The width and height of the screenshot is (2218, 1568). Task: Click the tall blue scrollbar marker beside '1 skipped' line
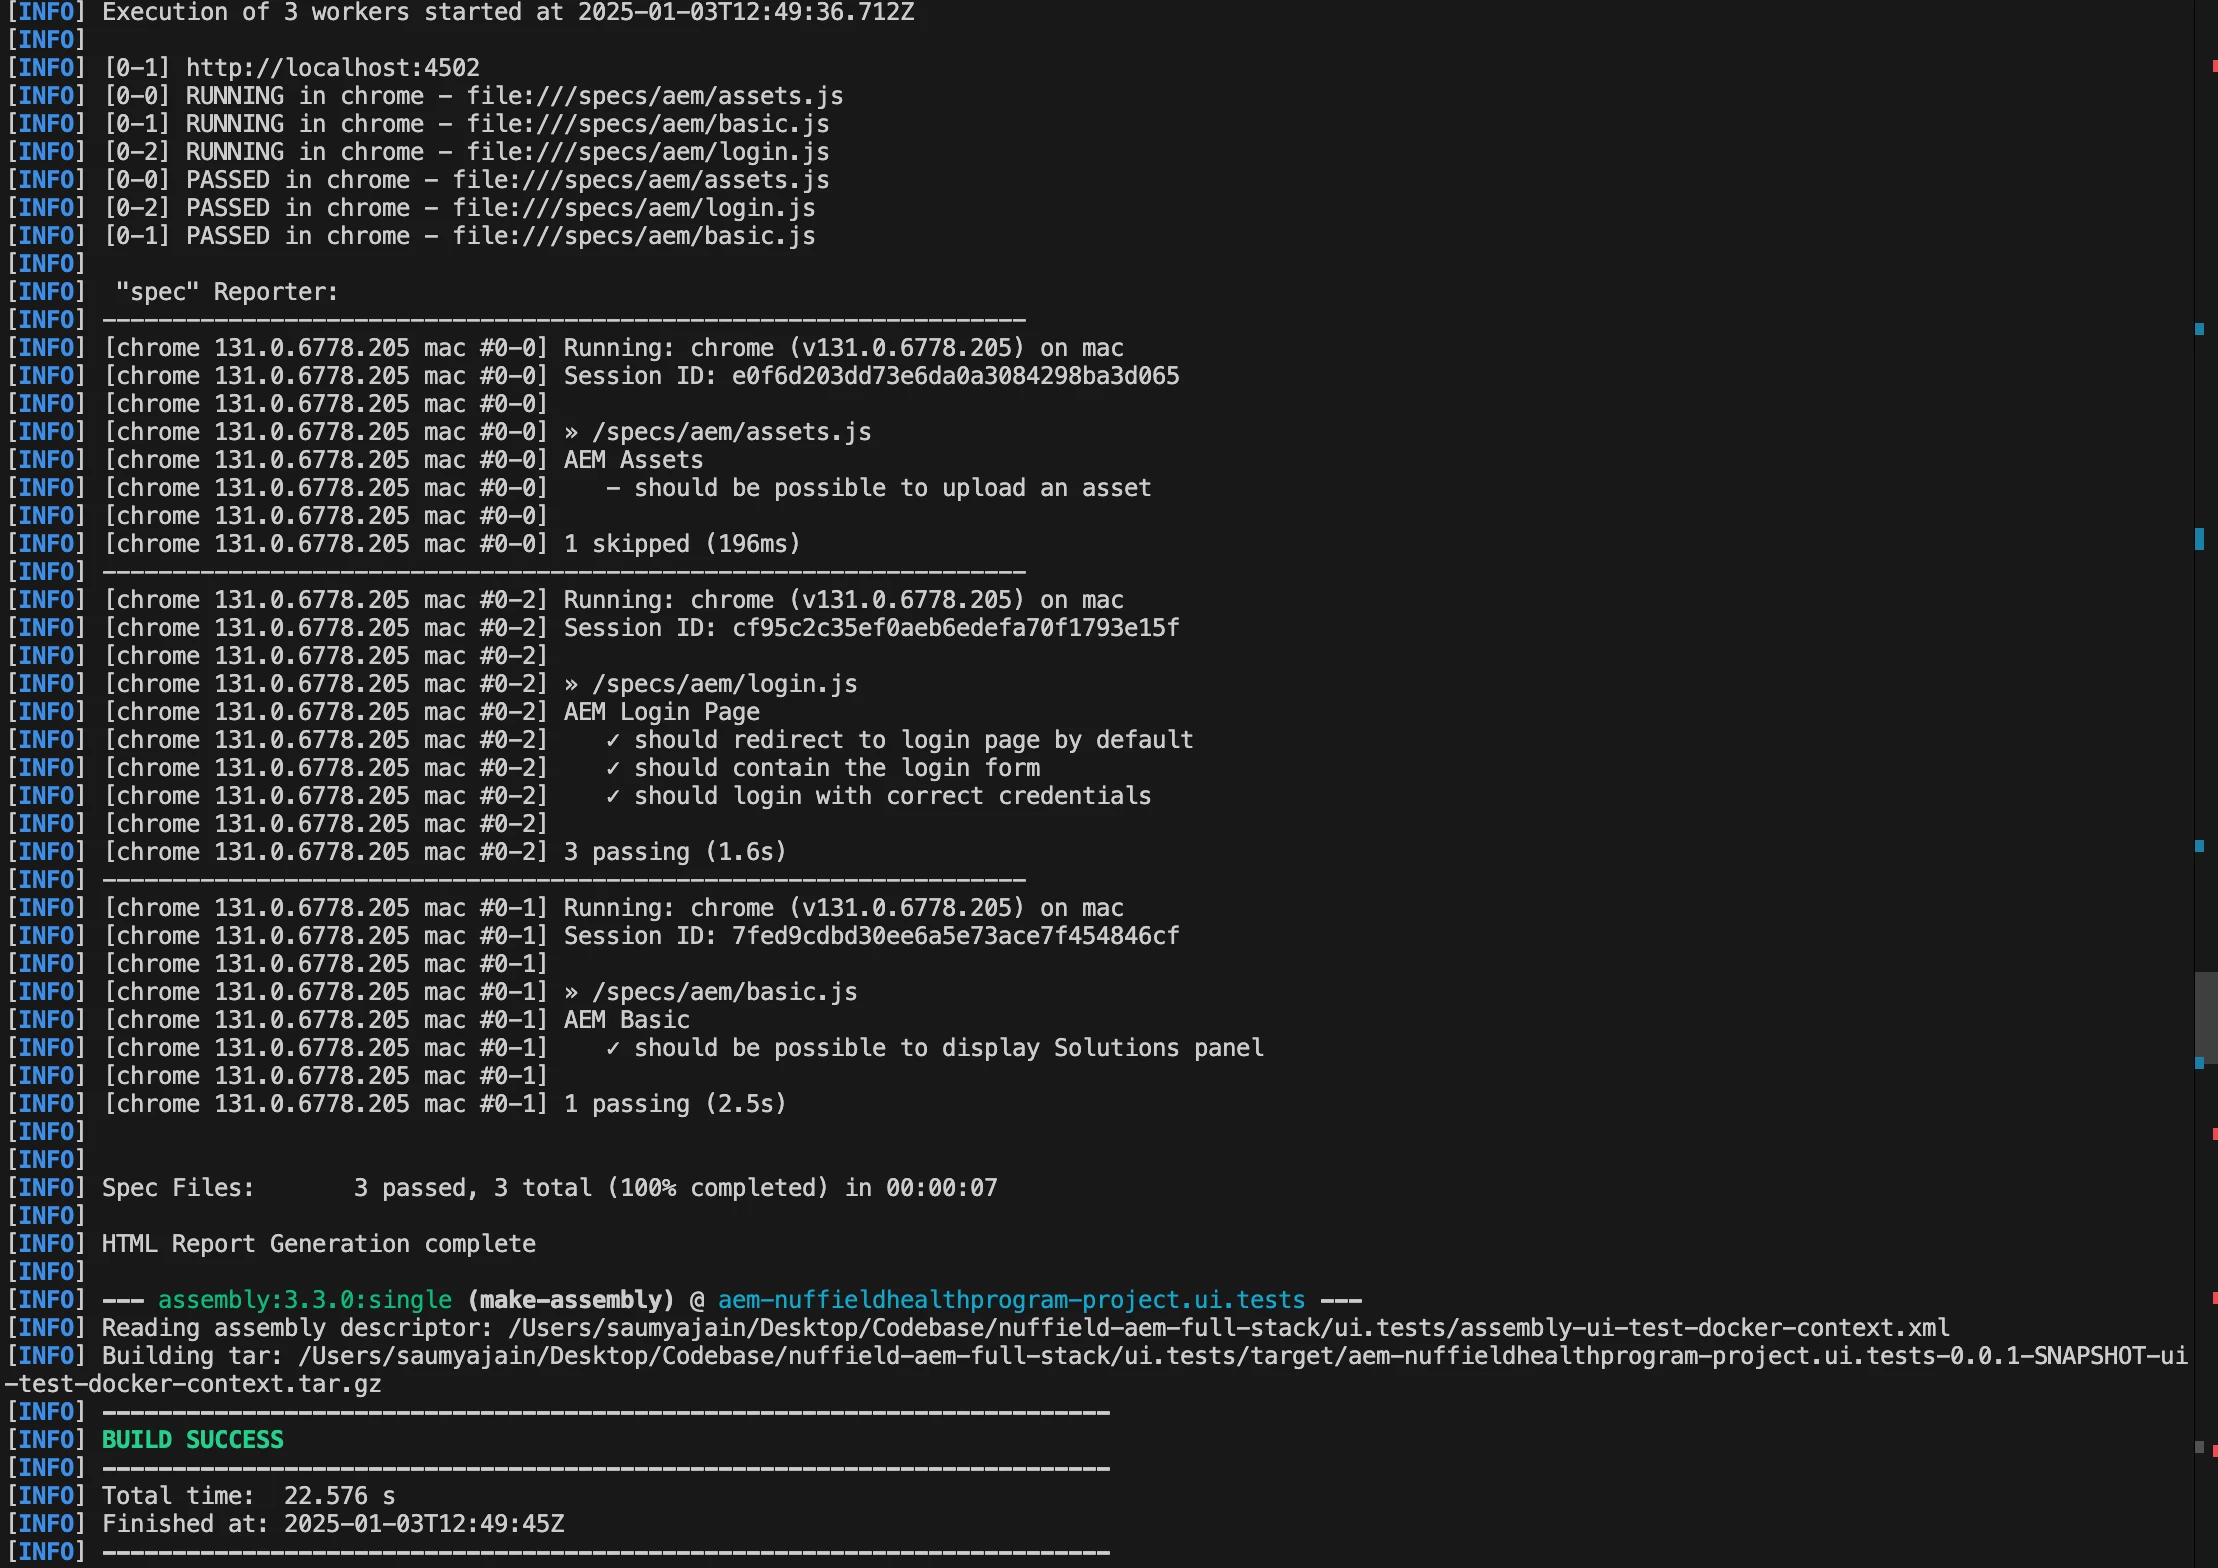point(2199,539)
